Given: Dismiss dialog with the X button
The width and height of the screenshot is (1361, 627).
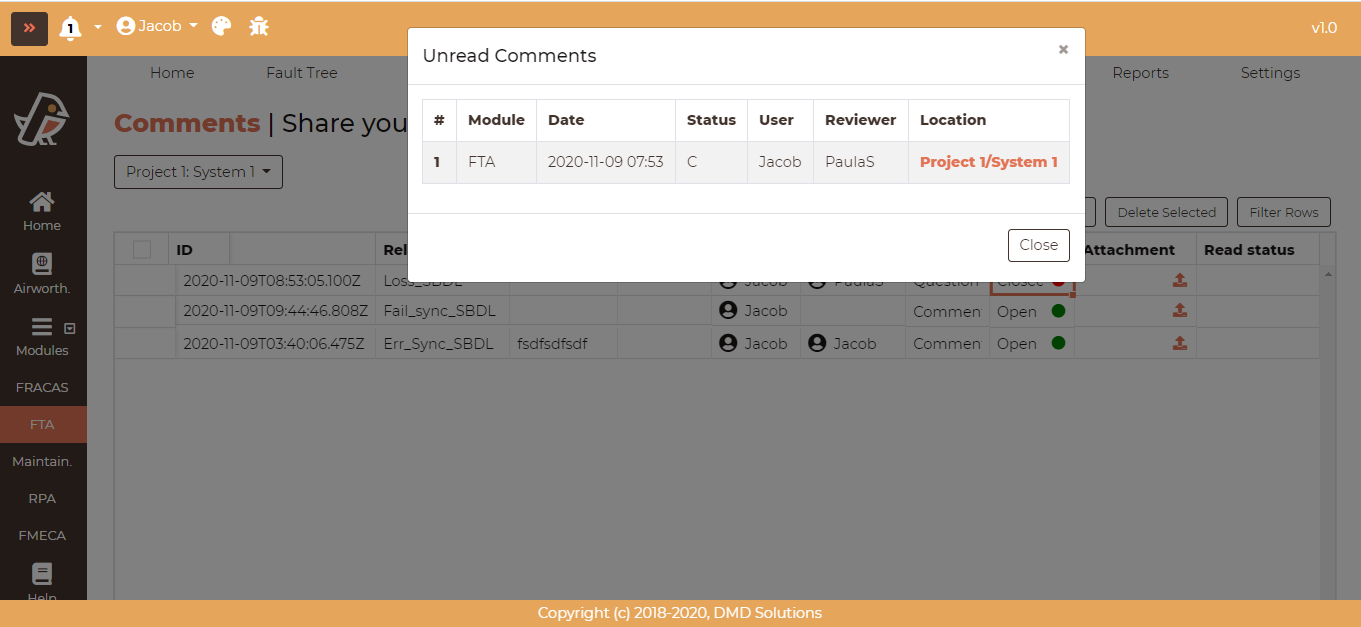Looking at the screenshot, I should coord(1063,50).
